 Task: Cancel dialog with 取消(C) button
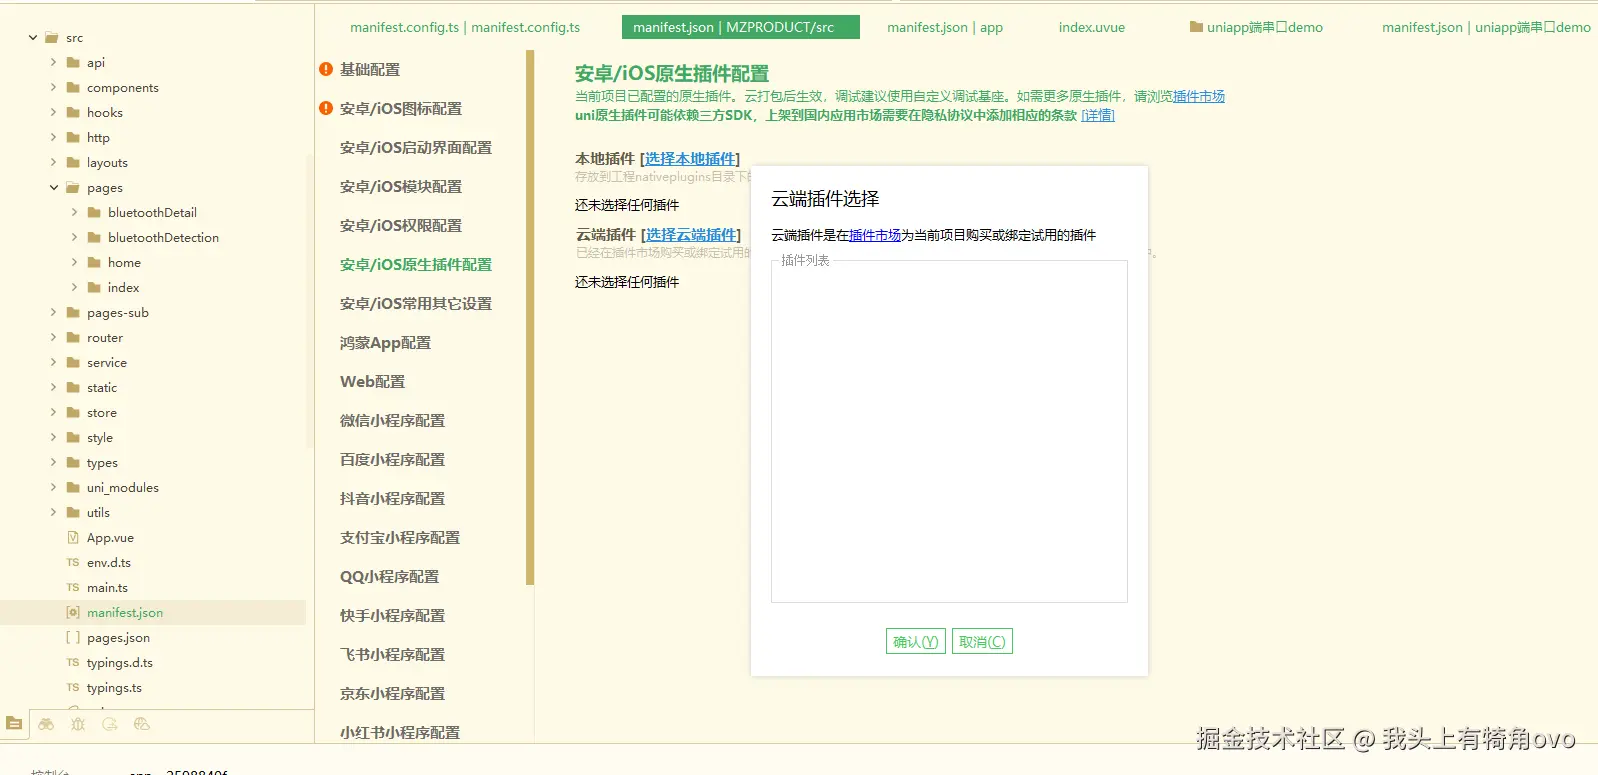[x=982, y=641]
